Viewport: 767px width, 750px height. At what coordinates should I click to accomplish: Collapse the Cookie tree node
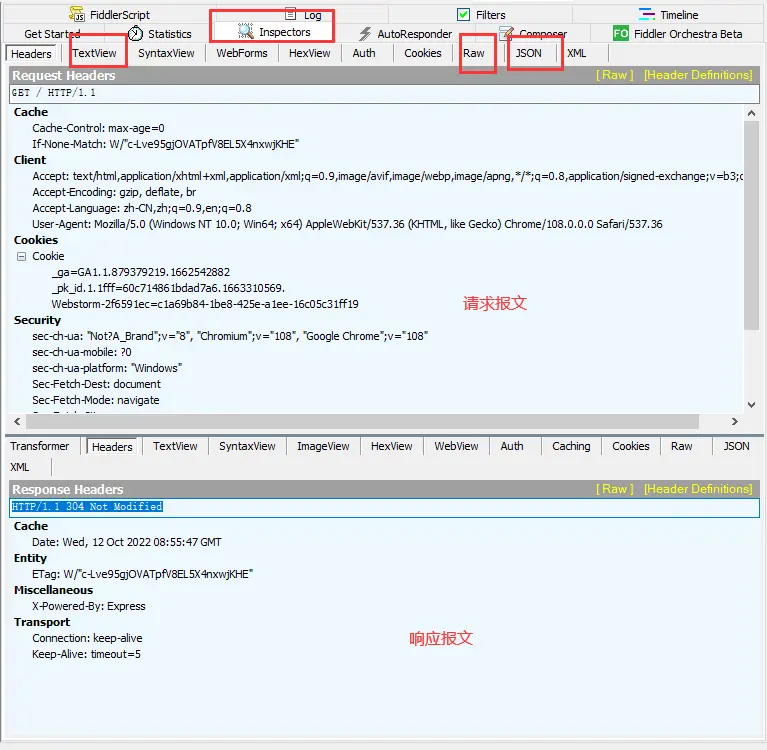21,256
